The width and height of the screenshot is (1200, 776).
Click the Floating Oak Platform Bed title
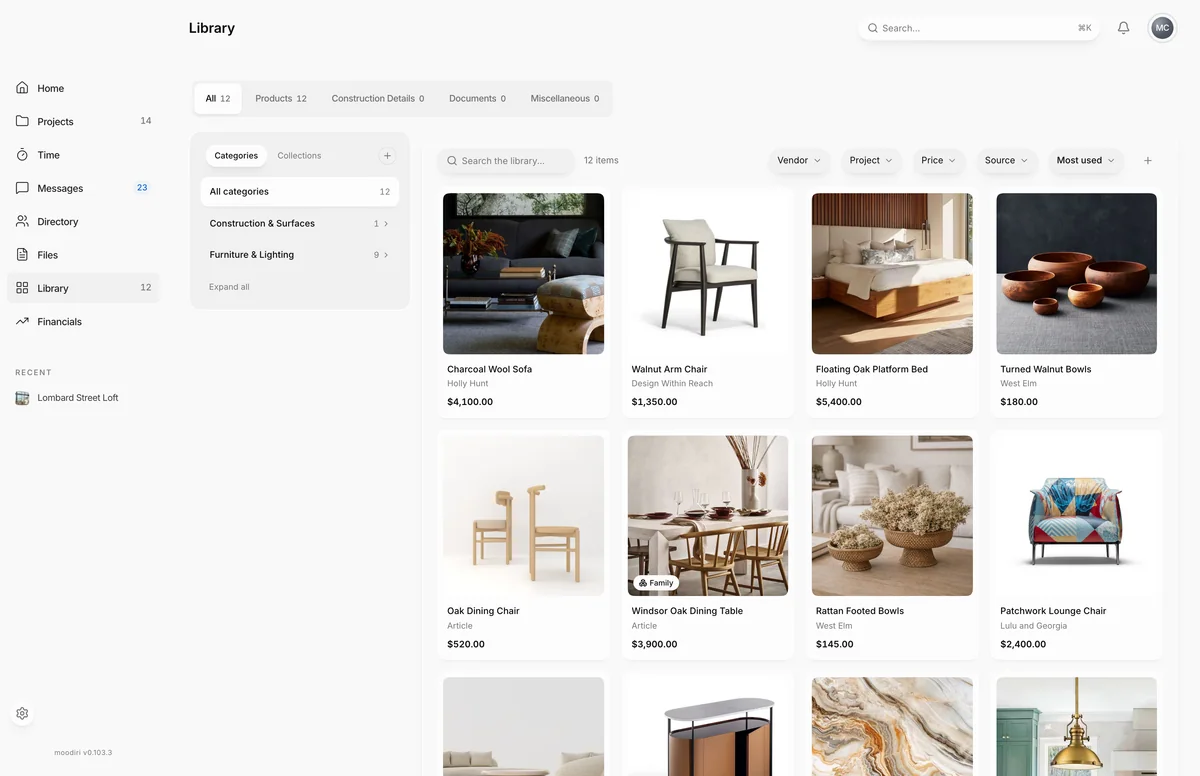[x=872, y=369]
